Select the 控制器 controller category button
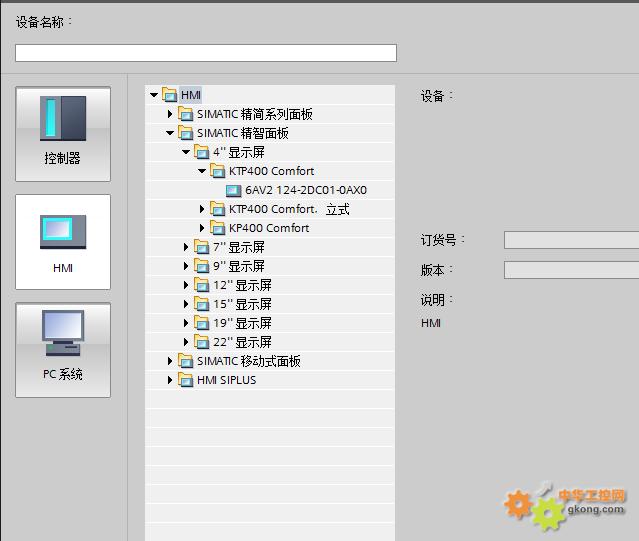639x541 pixels. [63, 134]
